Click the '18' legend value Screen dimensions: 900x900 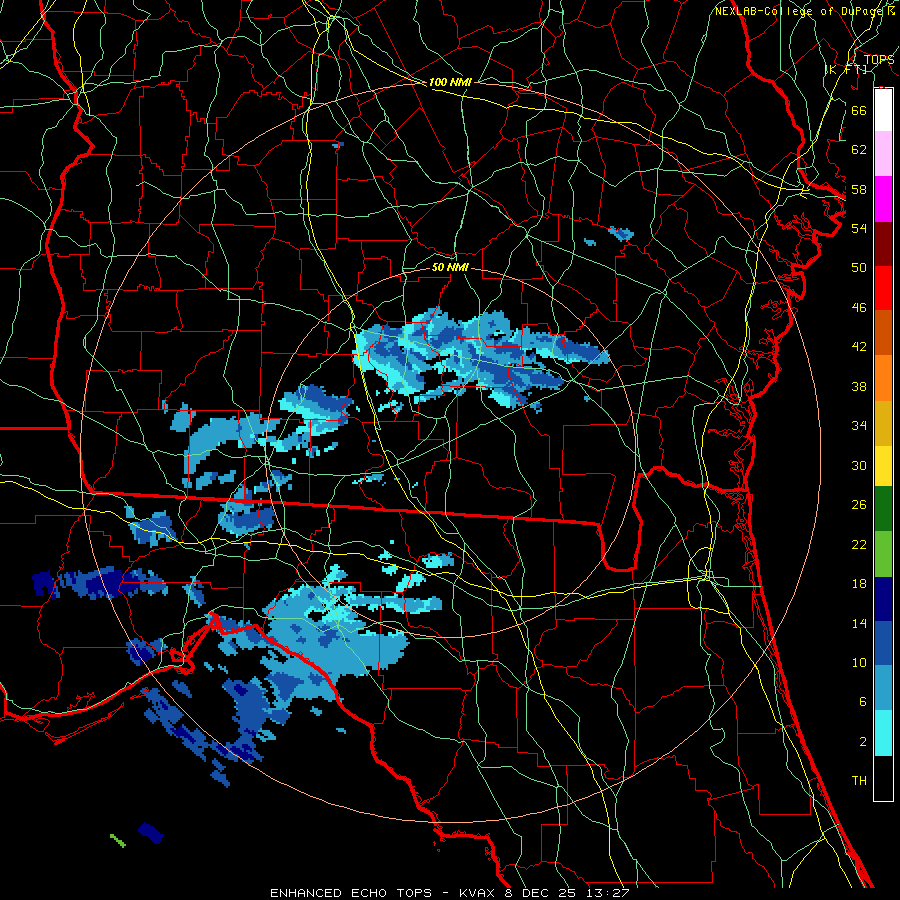(x=859, y=584)
